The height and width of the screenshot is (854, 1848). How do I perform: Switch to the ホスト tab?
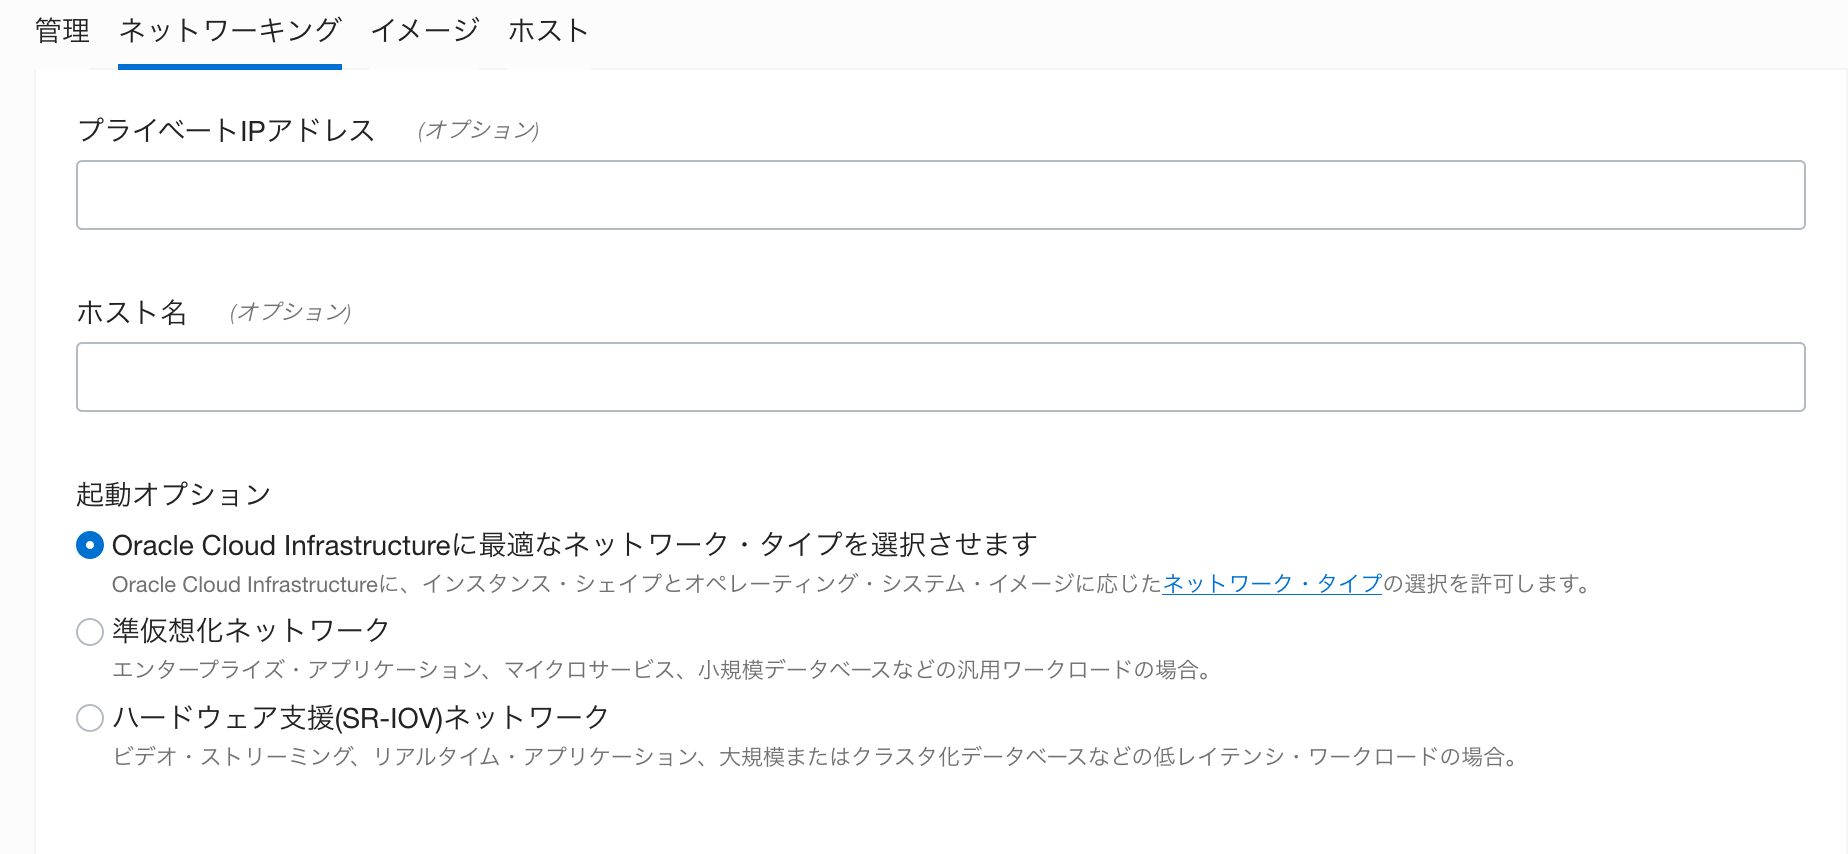tap(548, 31)
